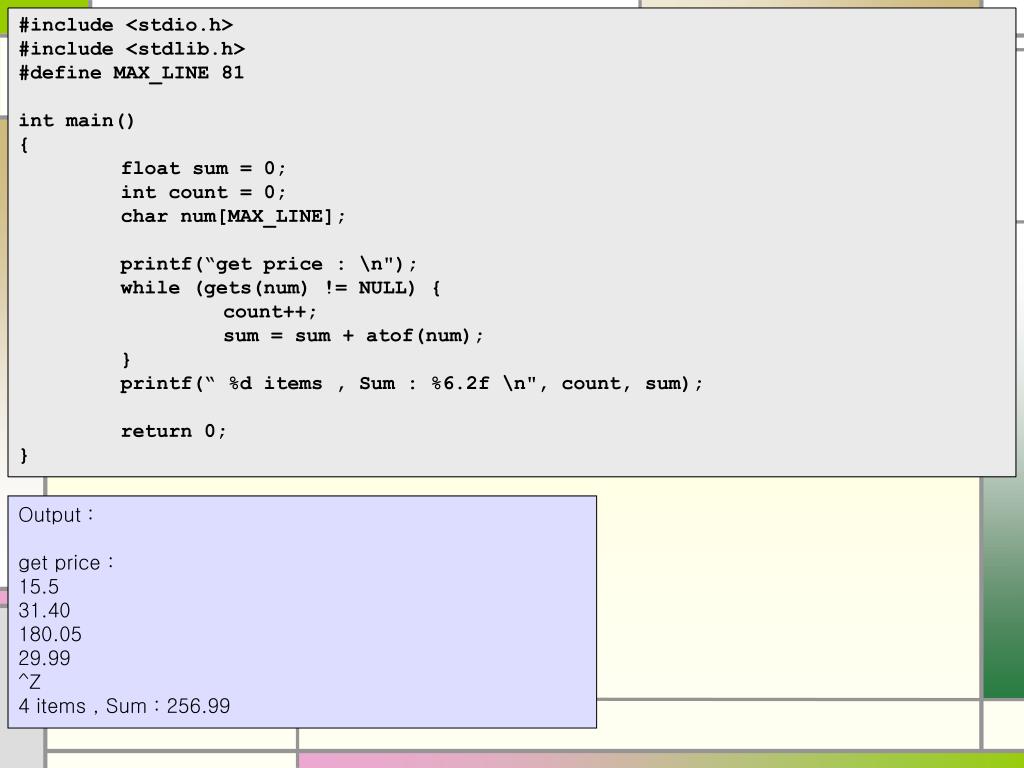Click the '29.99' output value
Screen dimensions: 1024x768
click(x=44, y=658)
